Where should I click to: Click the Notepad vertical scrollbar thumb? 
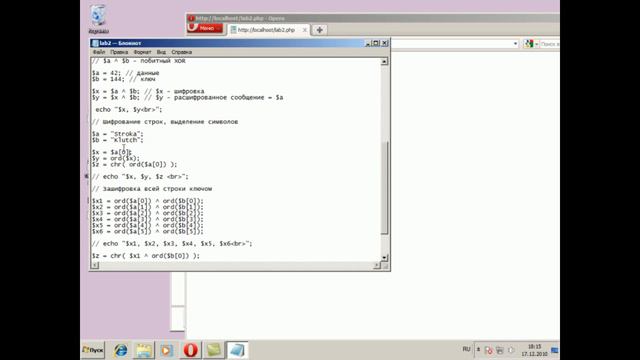[384, 188]
